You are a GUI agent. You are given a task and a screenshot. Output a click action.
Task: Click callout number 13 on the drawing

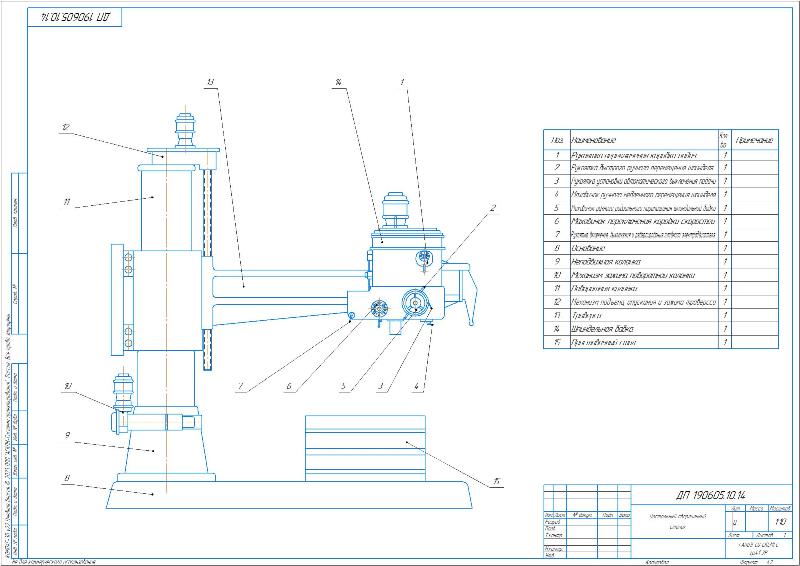coord(211,82)
